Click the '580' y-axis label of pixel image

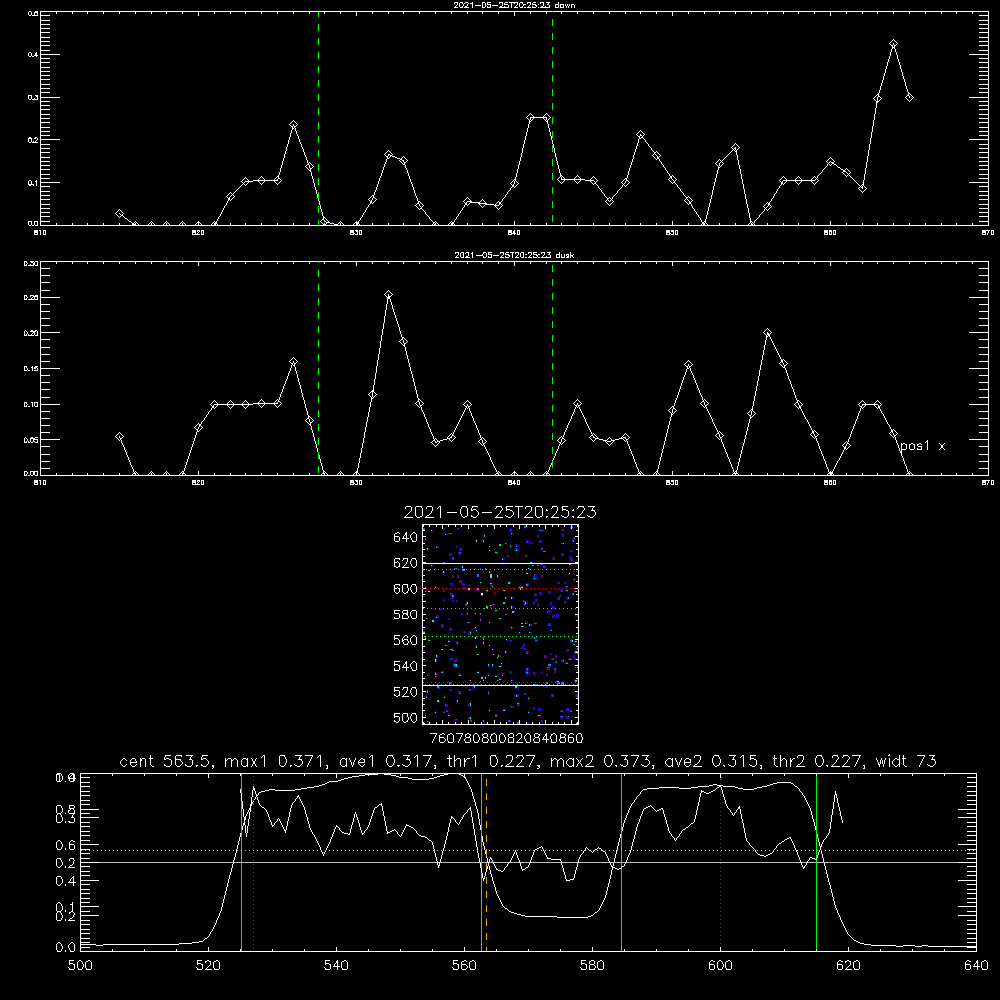click(x=406, y=615)
